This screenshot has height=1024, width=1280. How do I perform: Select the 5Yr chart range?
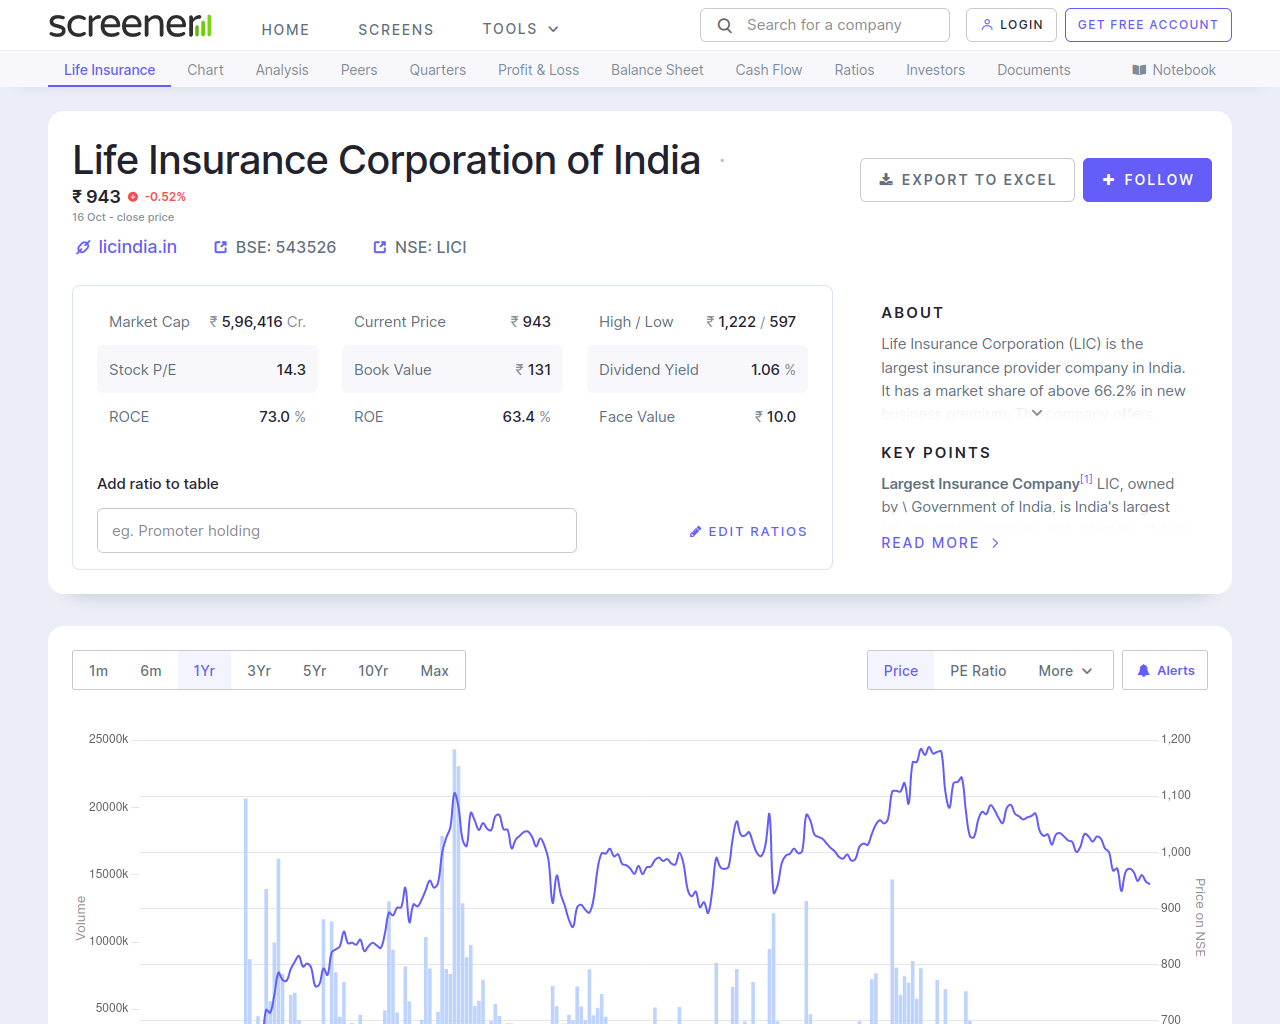coord(315,671)
